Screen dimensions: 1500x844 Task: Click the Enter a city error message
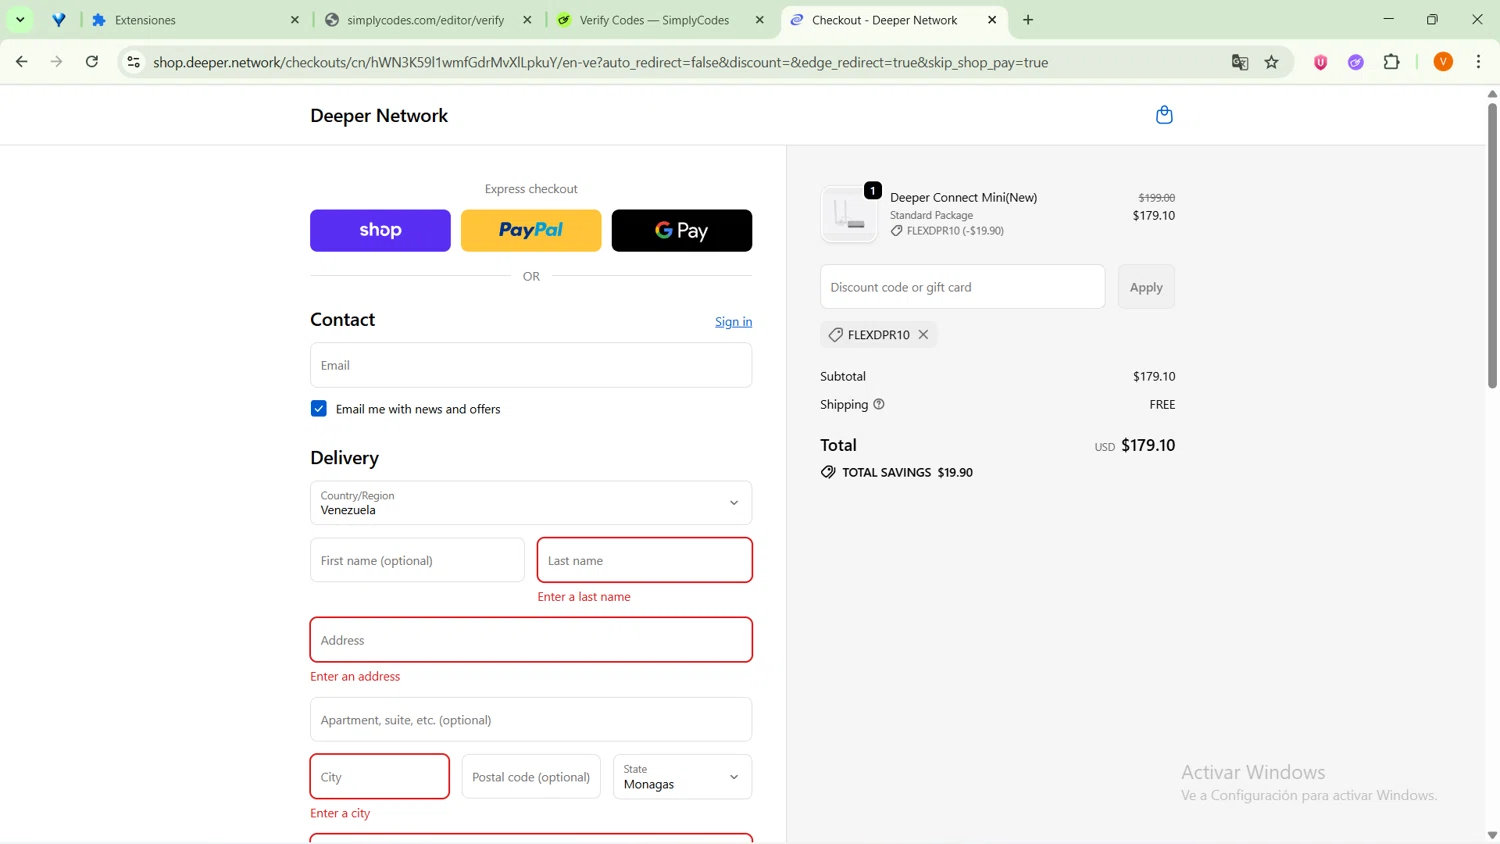[340, 814]
